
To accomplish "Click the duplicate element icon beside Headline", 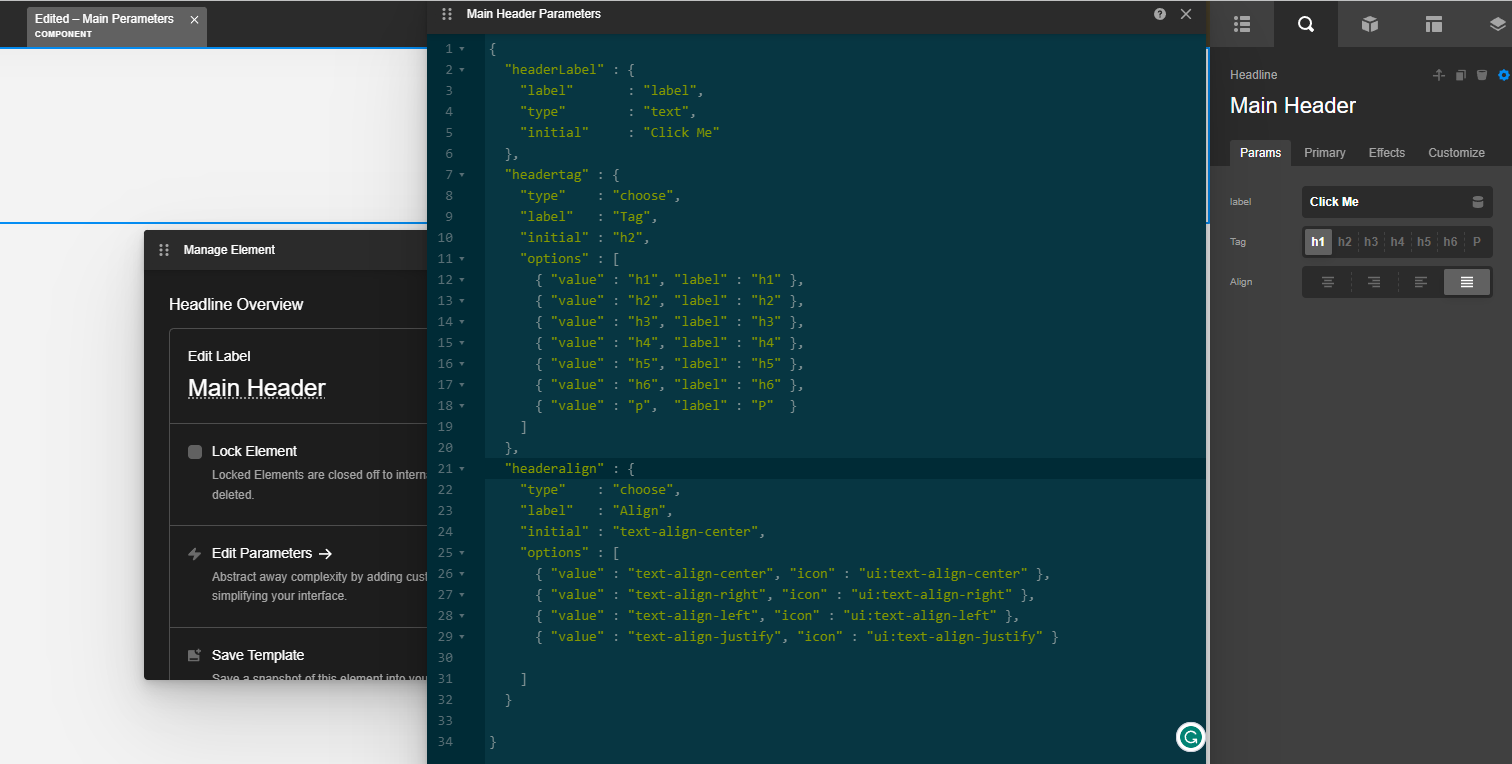I will pos(1461,75).
